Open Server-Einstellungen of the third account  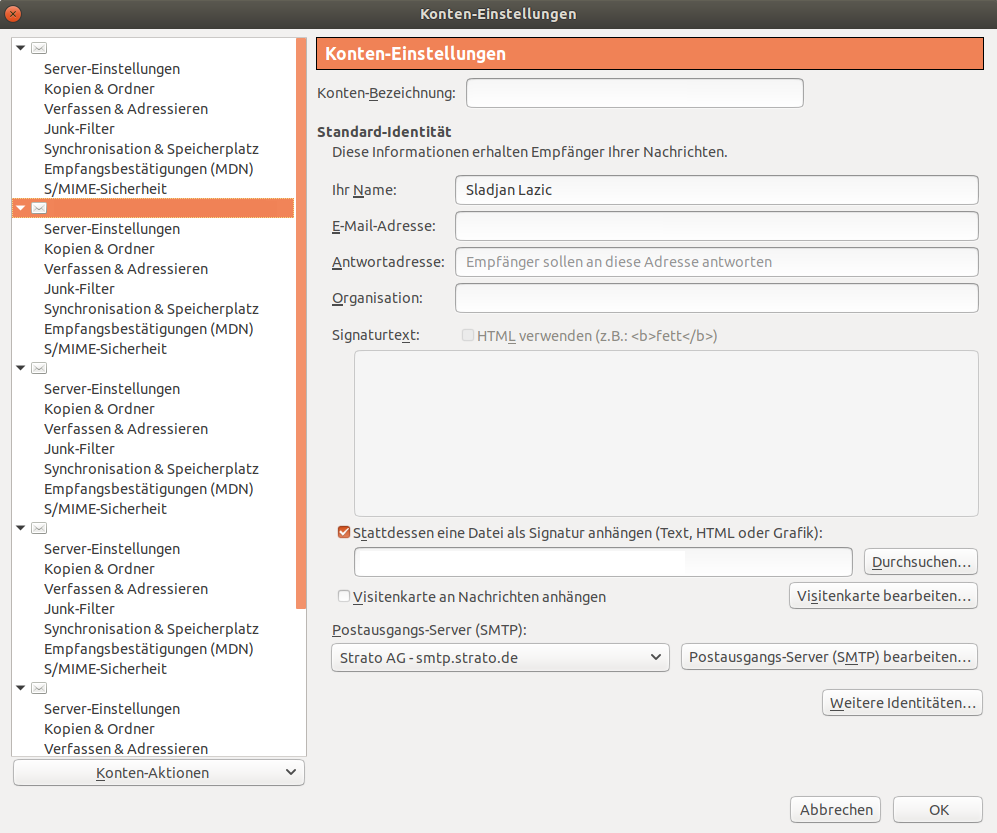[112, 389]
